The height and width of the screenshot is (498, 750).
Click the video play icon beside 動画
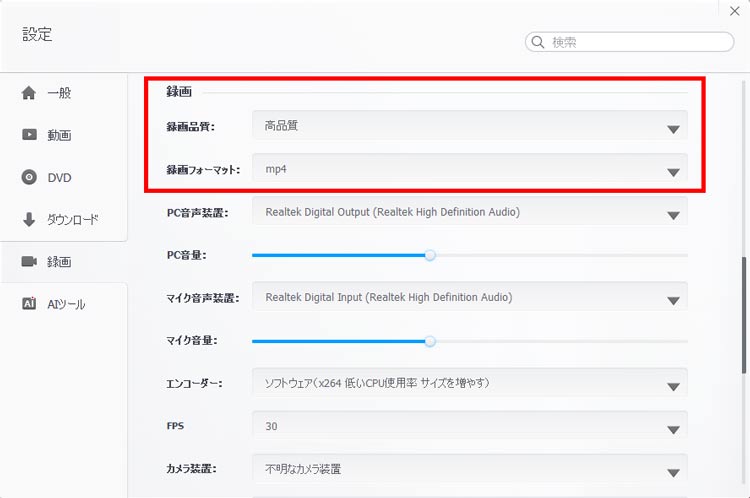29,135
